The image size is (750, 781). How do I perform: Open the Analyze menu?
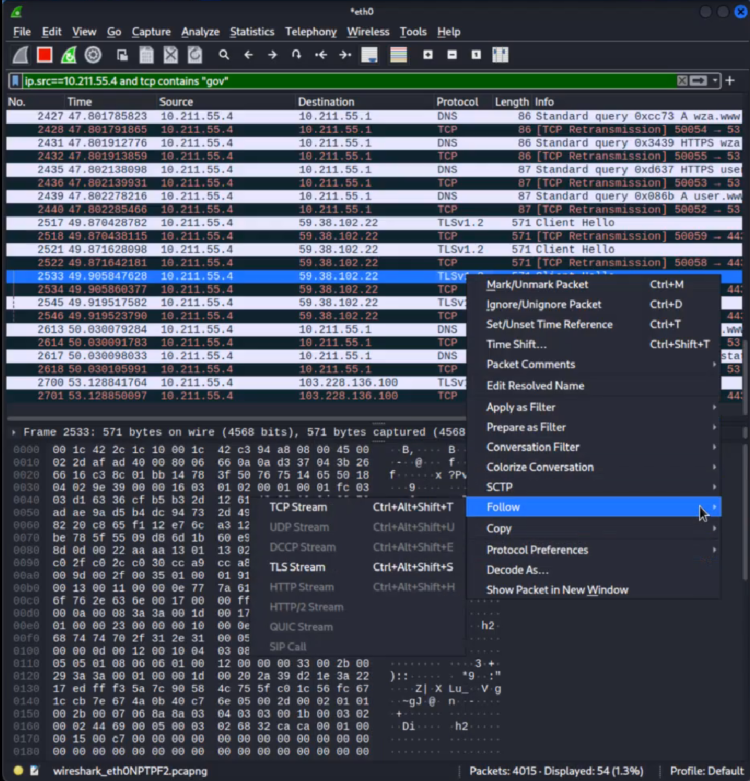click(x=200, y=31)
